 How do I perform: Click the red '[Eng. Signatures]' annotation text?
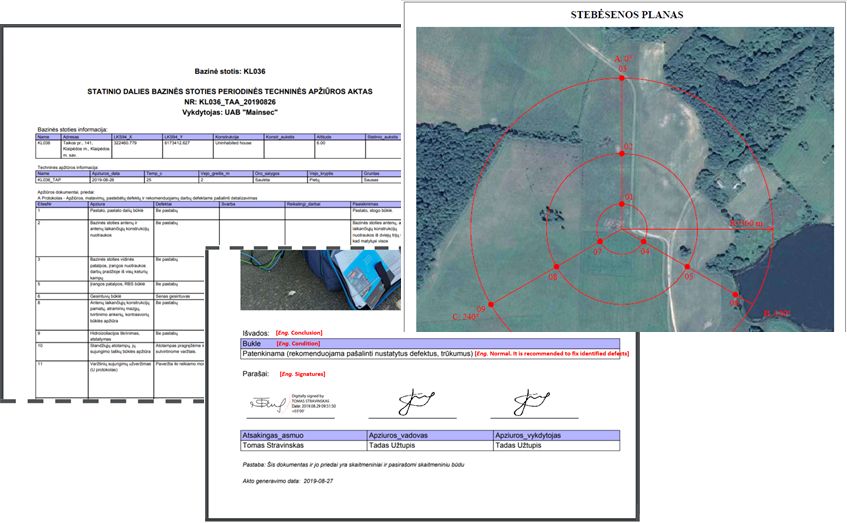point(302,374)
